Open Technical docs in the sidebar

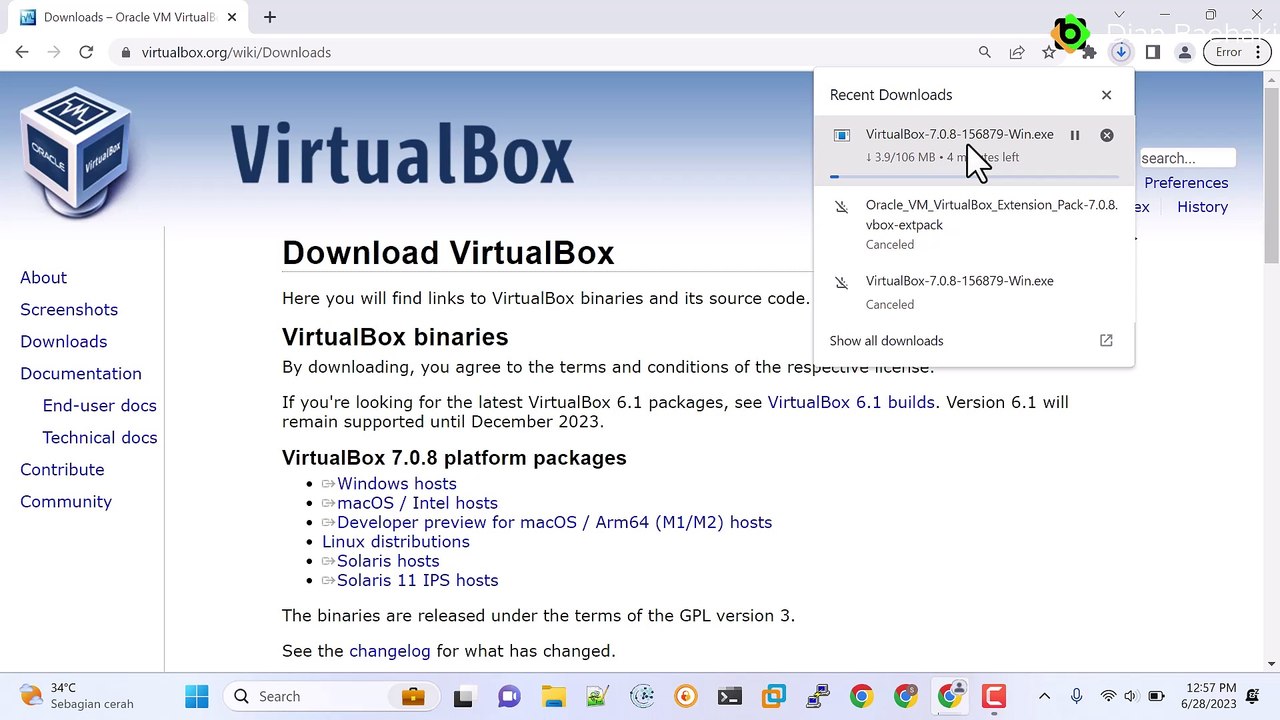pos(99,438)
